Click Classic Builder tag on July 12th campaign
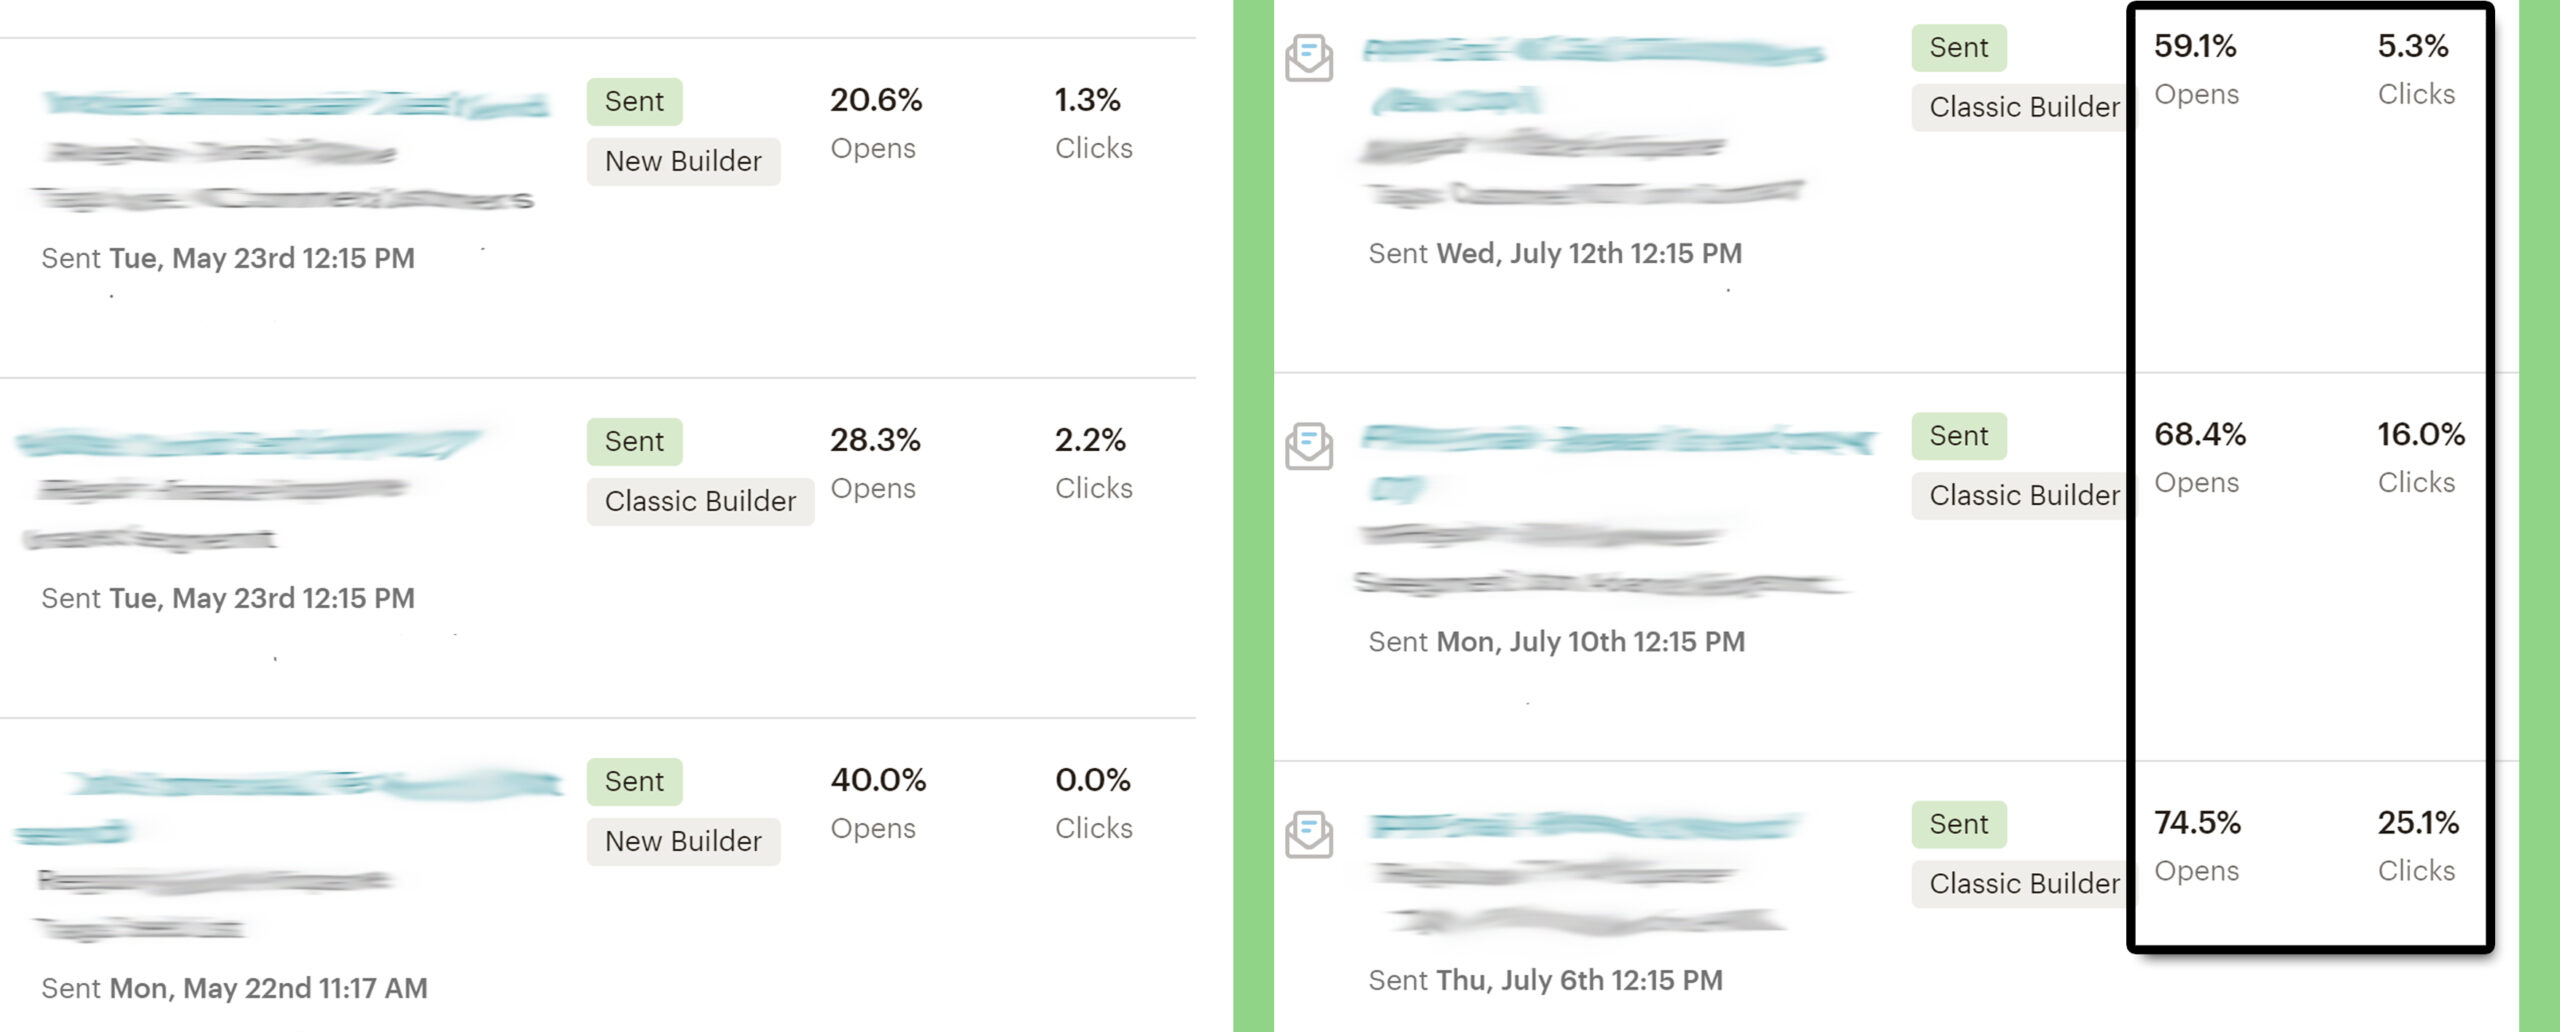This screenshot has width=2560, height=1032. pos(2020,107)
